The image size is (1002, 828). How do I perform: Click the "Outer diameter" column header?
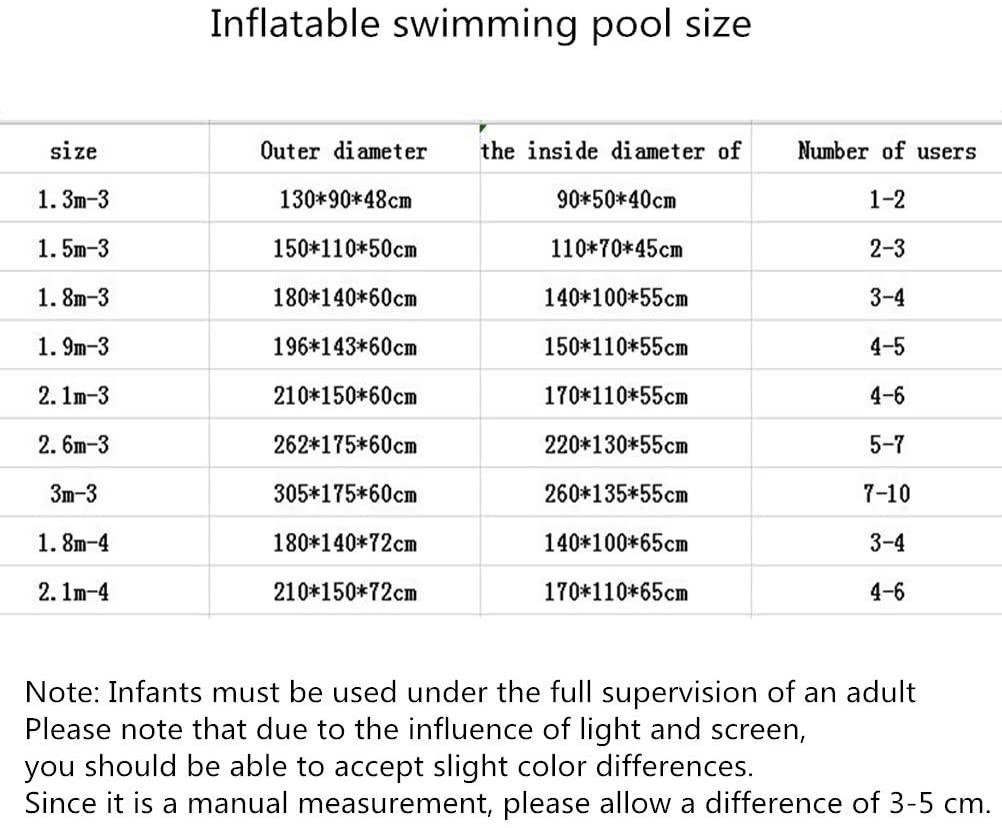(343, 152)
